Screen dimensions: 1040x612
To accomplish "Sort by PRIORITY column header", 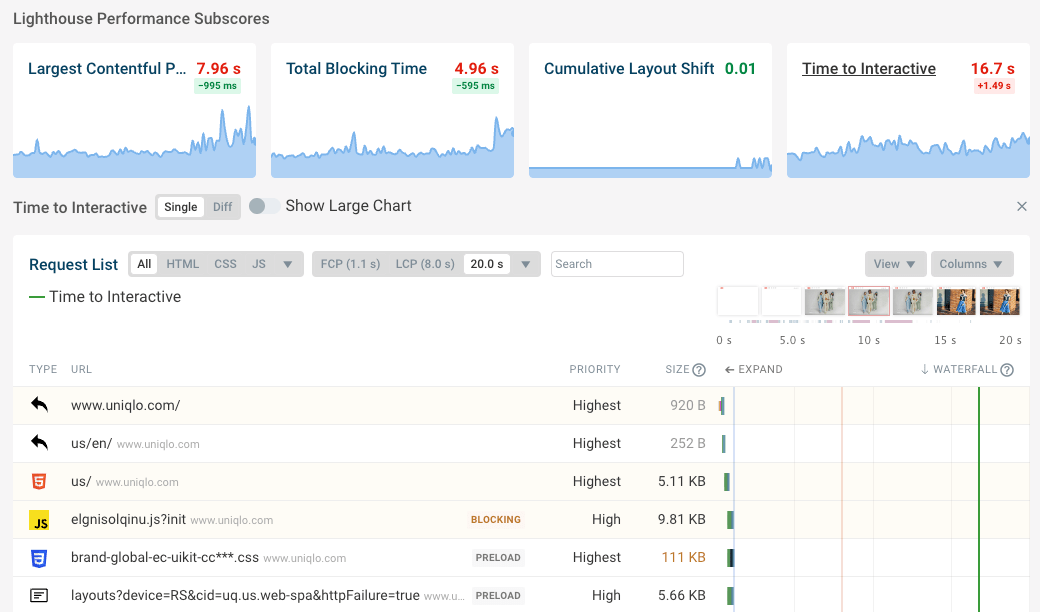I will click(x=595, y=369).
